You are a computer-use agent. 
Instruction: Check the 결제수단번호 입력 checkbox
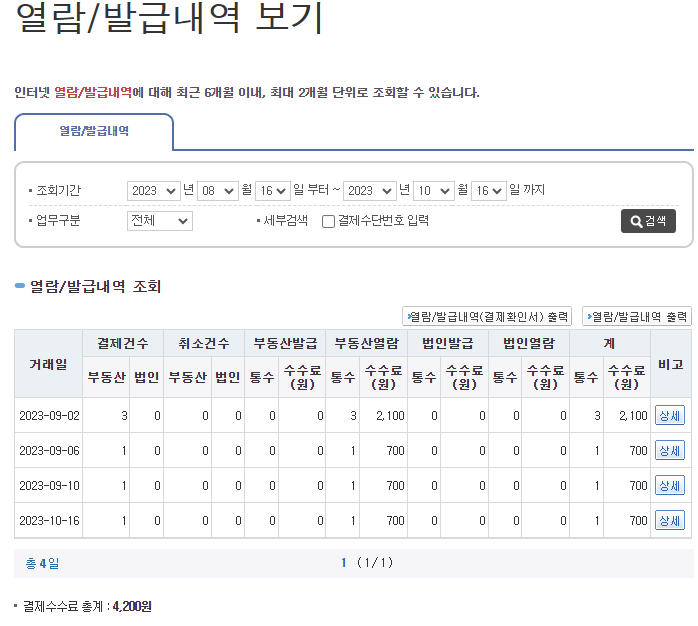328,221
